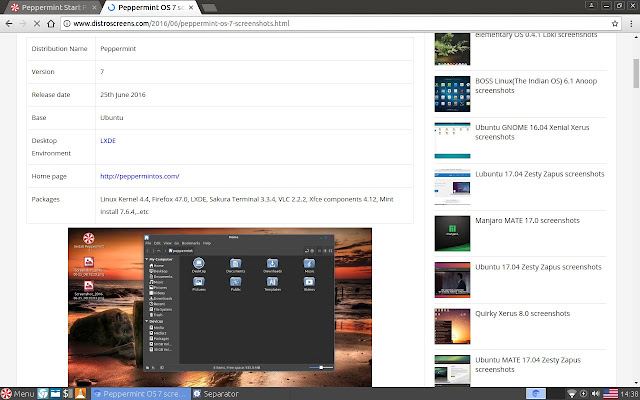The image size is (640, 400).
Task: Click the page vertical scrollbar thumb
Action: point(636,73)
